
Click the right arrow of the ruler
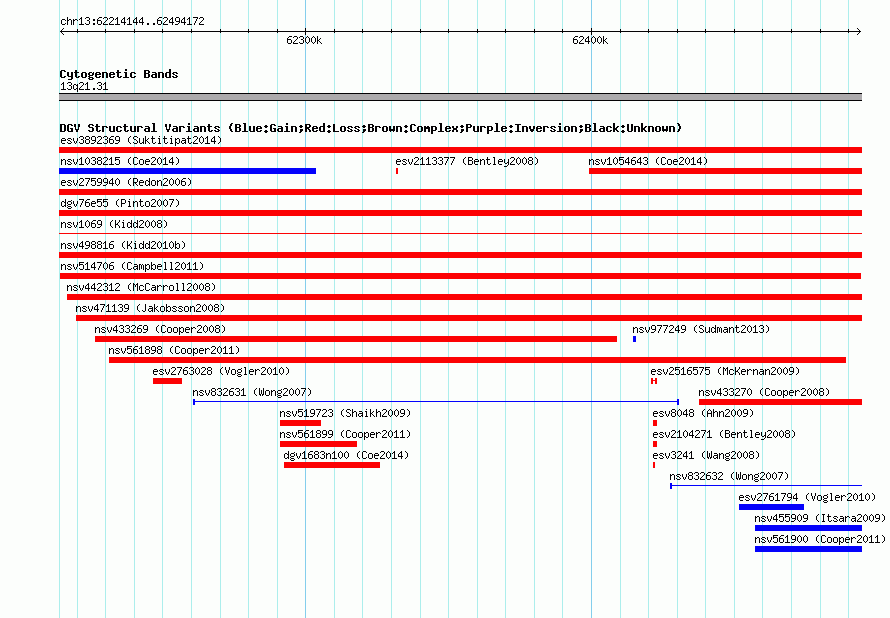click(859, 32)
